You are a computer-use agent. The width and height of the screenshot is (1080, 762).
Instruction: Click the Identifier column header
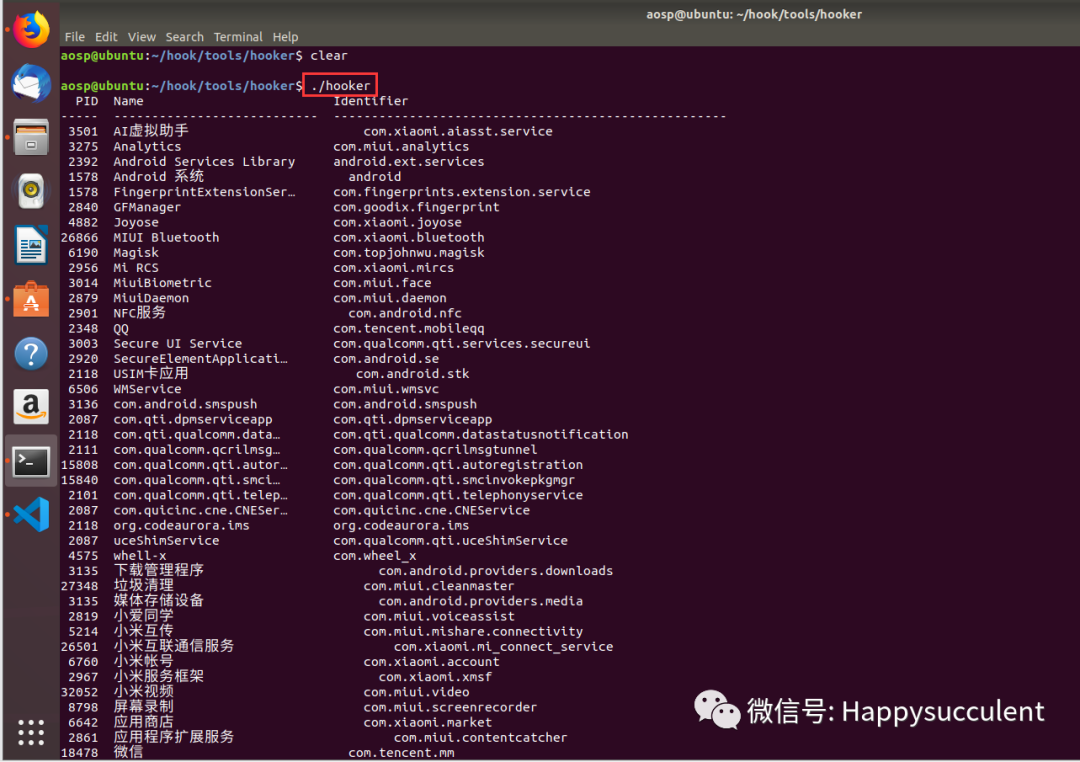[x=371, y=101]
